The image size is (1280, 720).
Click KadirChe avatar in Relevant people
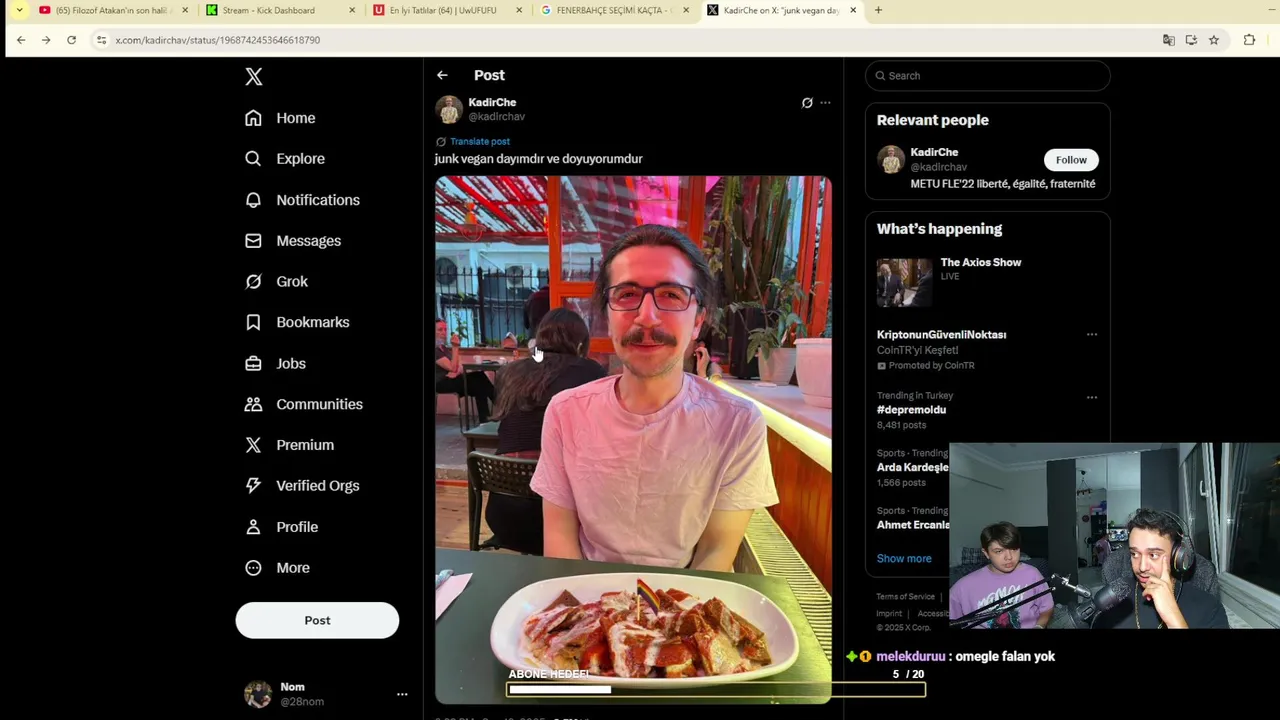[x=891, y=159]
